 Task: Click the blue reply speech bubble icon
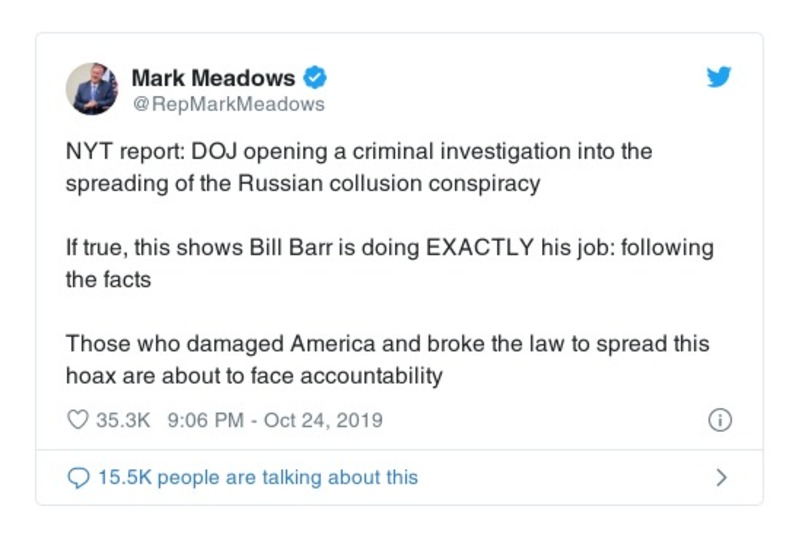tap(78, 477)
